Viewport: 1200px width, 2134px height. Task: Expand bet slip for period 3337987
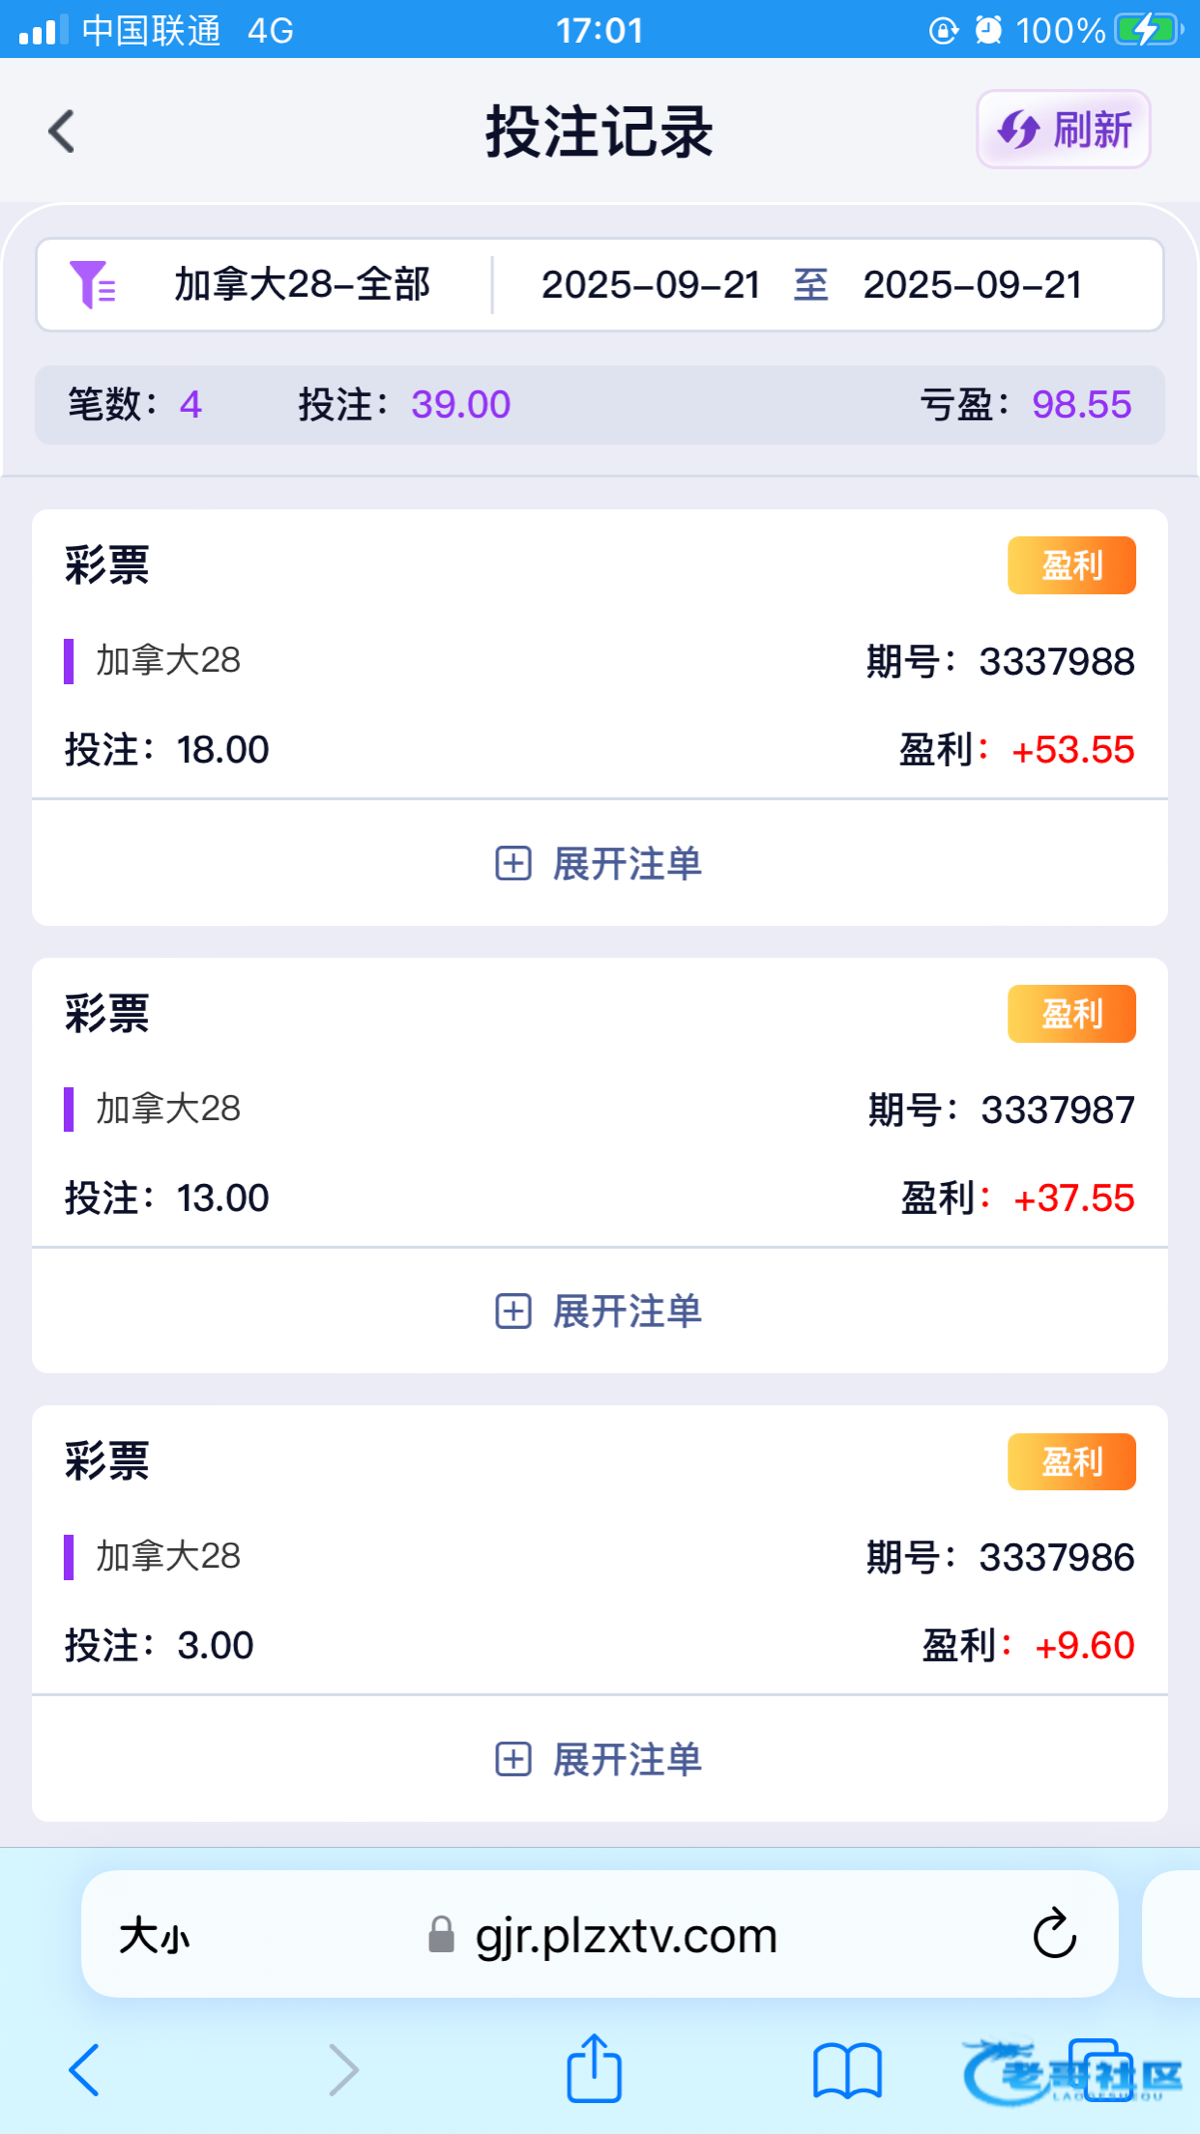(599, 1311)
